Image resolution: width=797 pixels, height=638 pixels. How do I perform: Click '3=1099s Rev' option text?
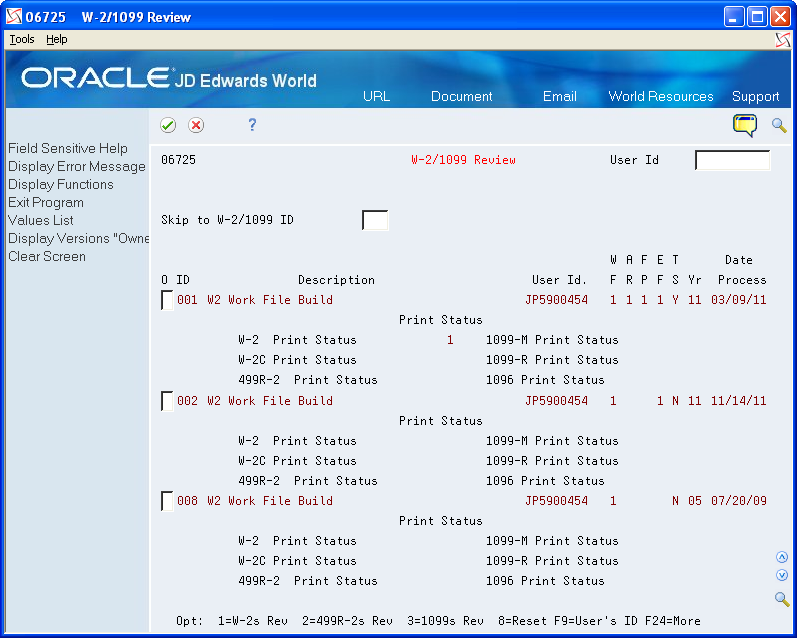pos(445,621)
